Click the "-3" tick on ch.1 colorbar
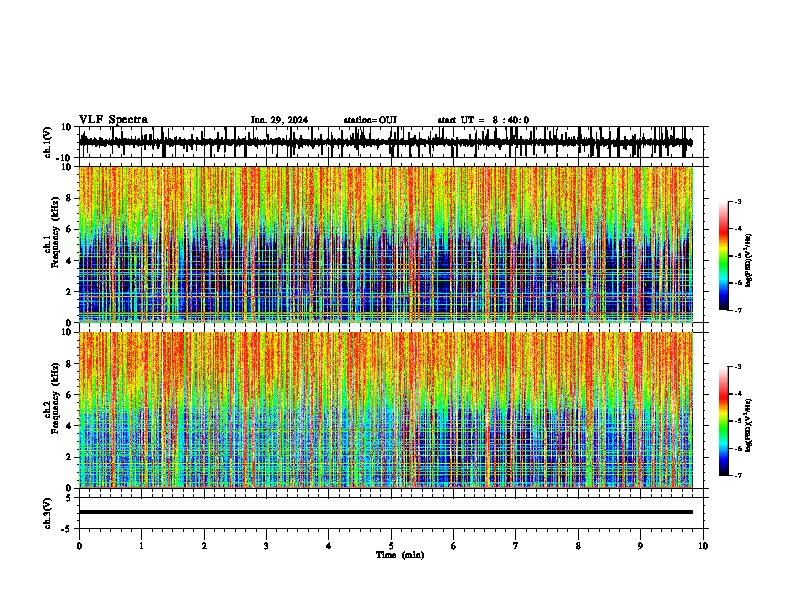This screenshot has width=792, height=612. coord(738,202)
